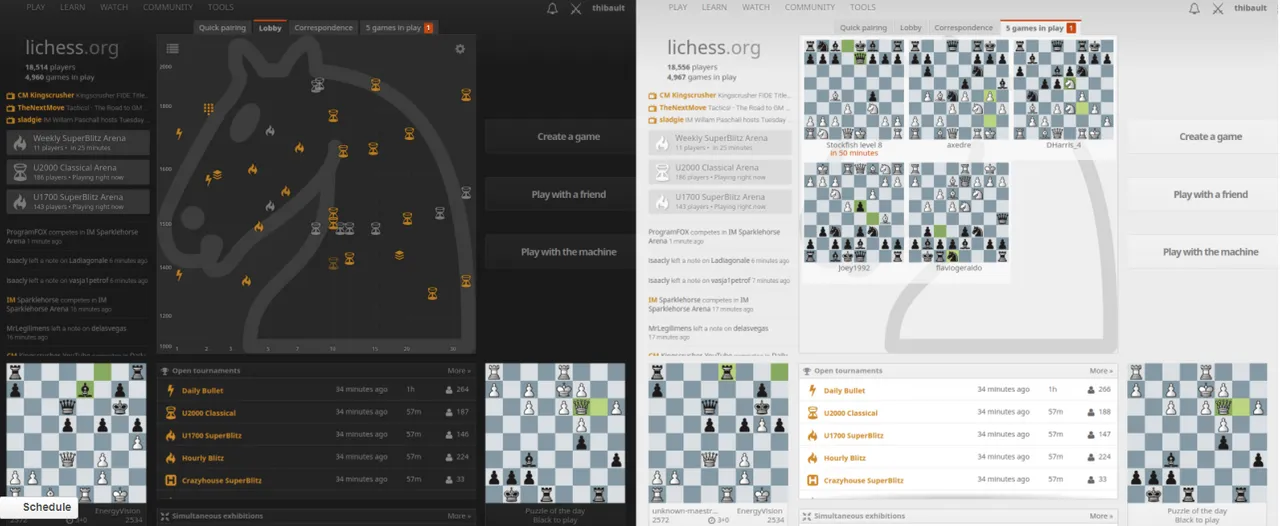Open thibault user menu in dark-theme header
1280x526 pixels.
tap(607, 8)
